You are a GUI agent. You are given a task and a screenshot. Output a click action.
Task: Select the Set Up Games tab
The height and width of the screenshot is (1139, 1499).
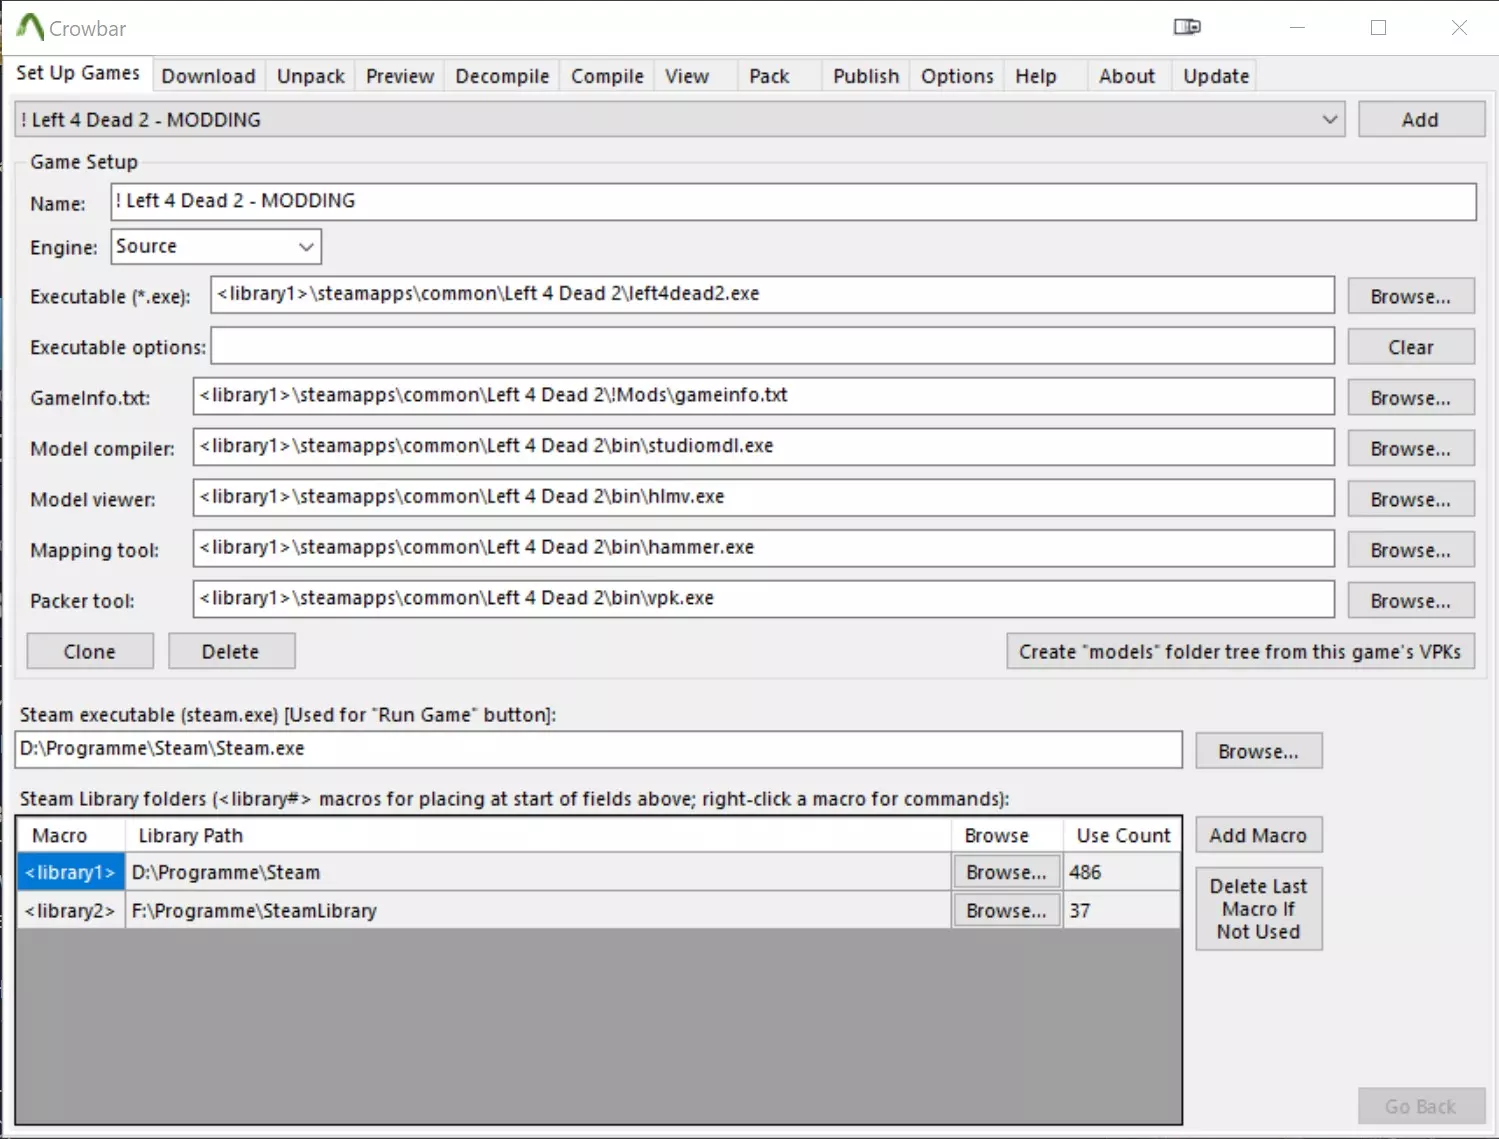click(x=78, y=73)
